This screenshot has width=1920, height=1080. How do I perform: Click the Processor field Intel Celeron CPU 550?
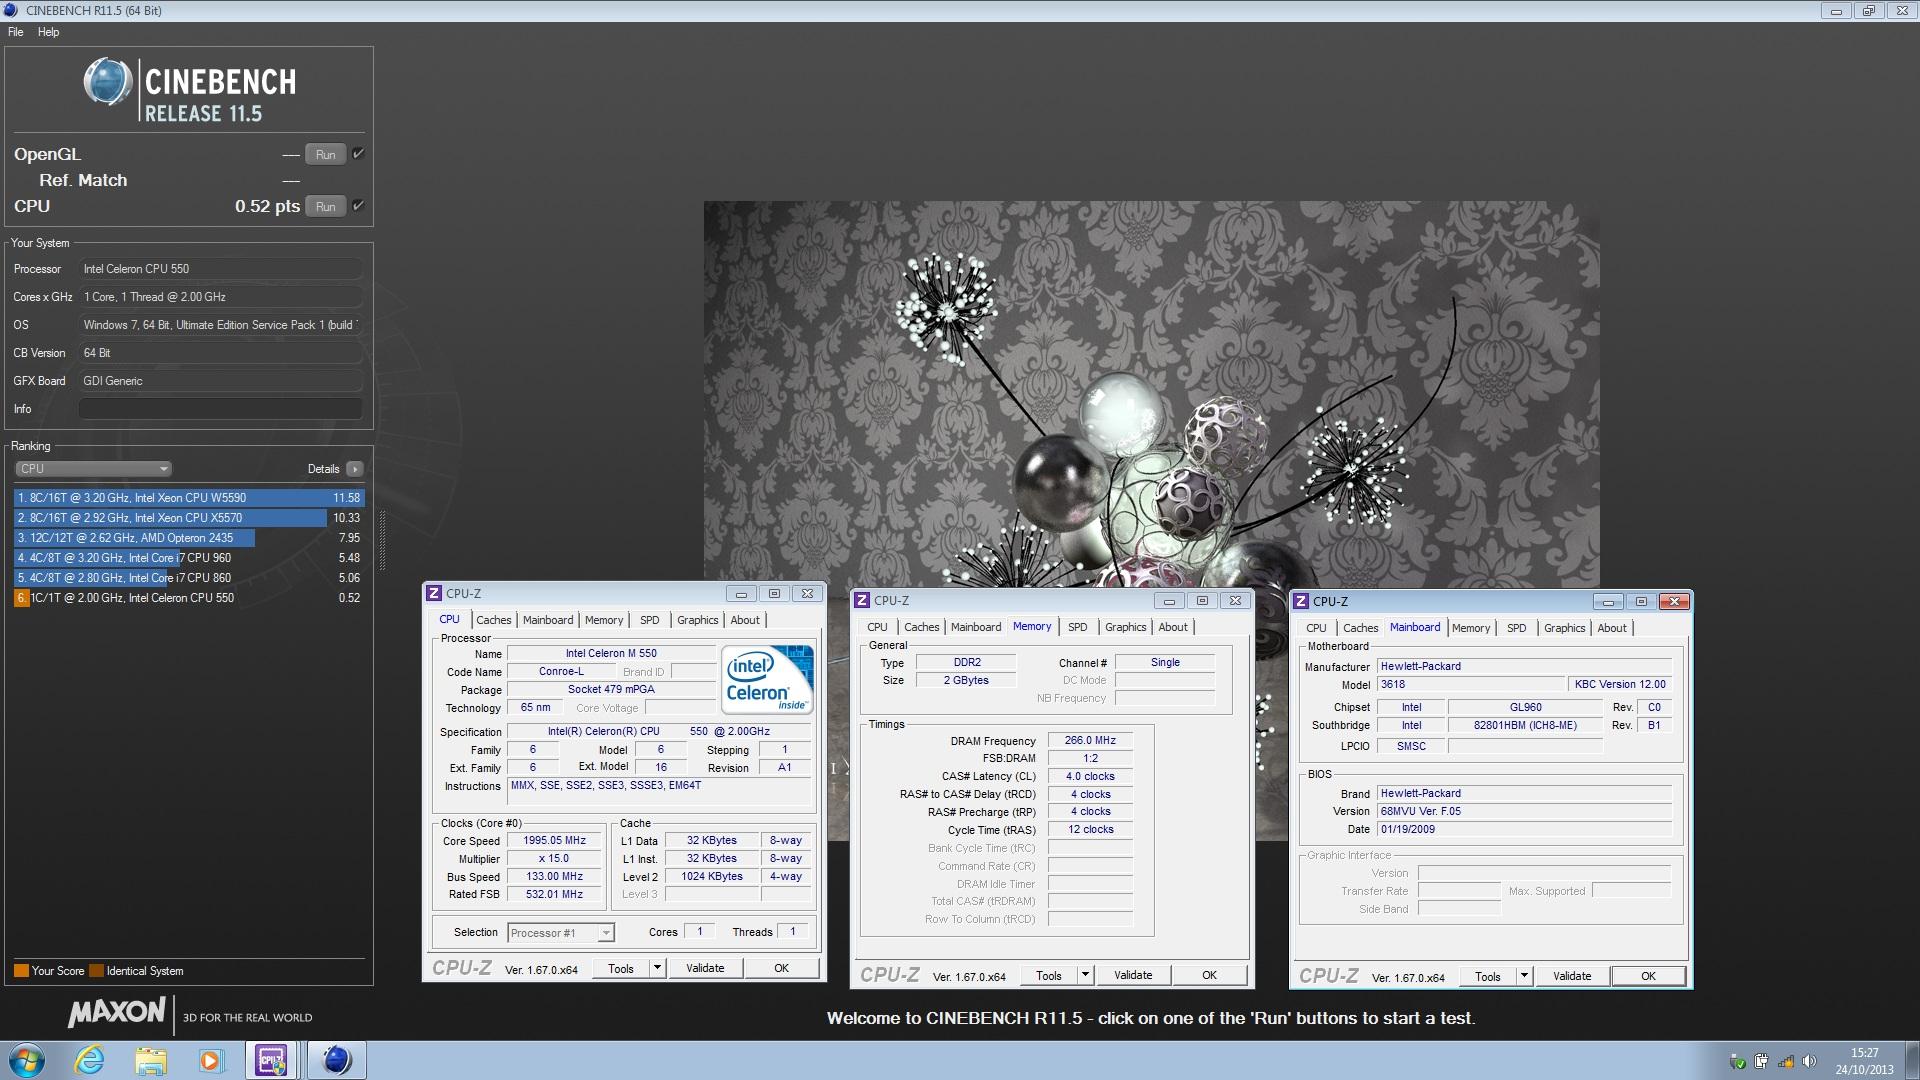point(220,269)
